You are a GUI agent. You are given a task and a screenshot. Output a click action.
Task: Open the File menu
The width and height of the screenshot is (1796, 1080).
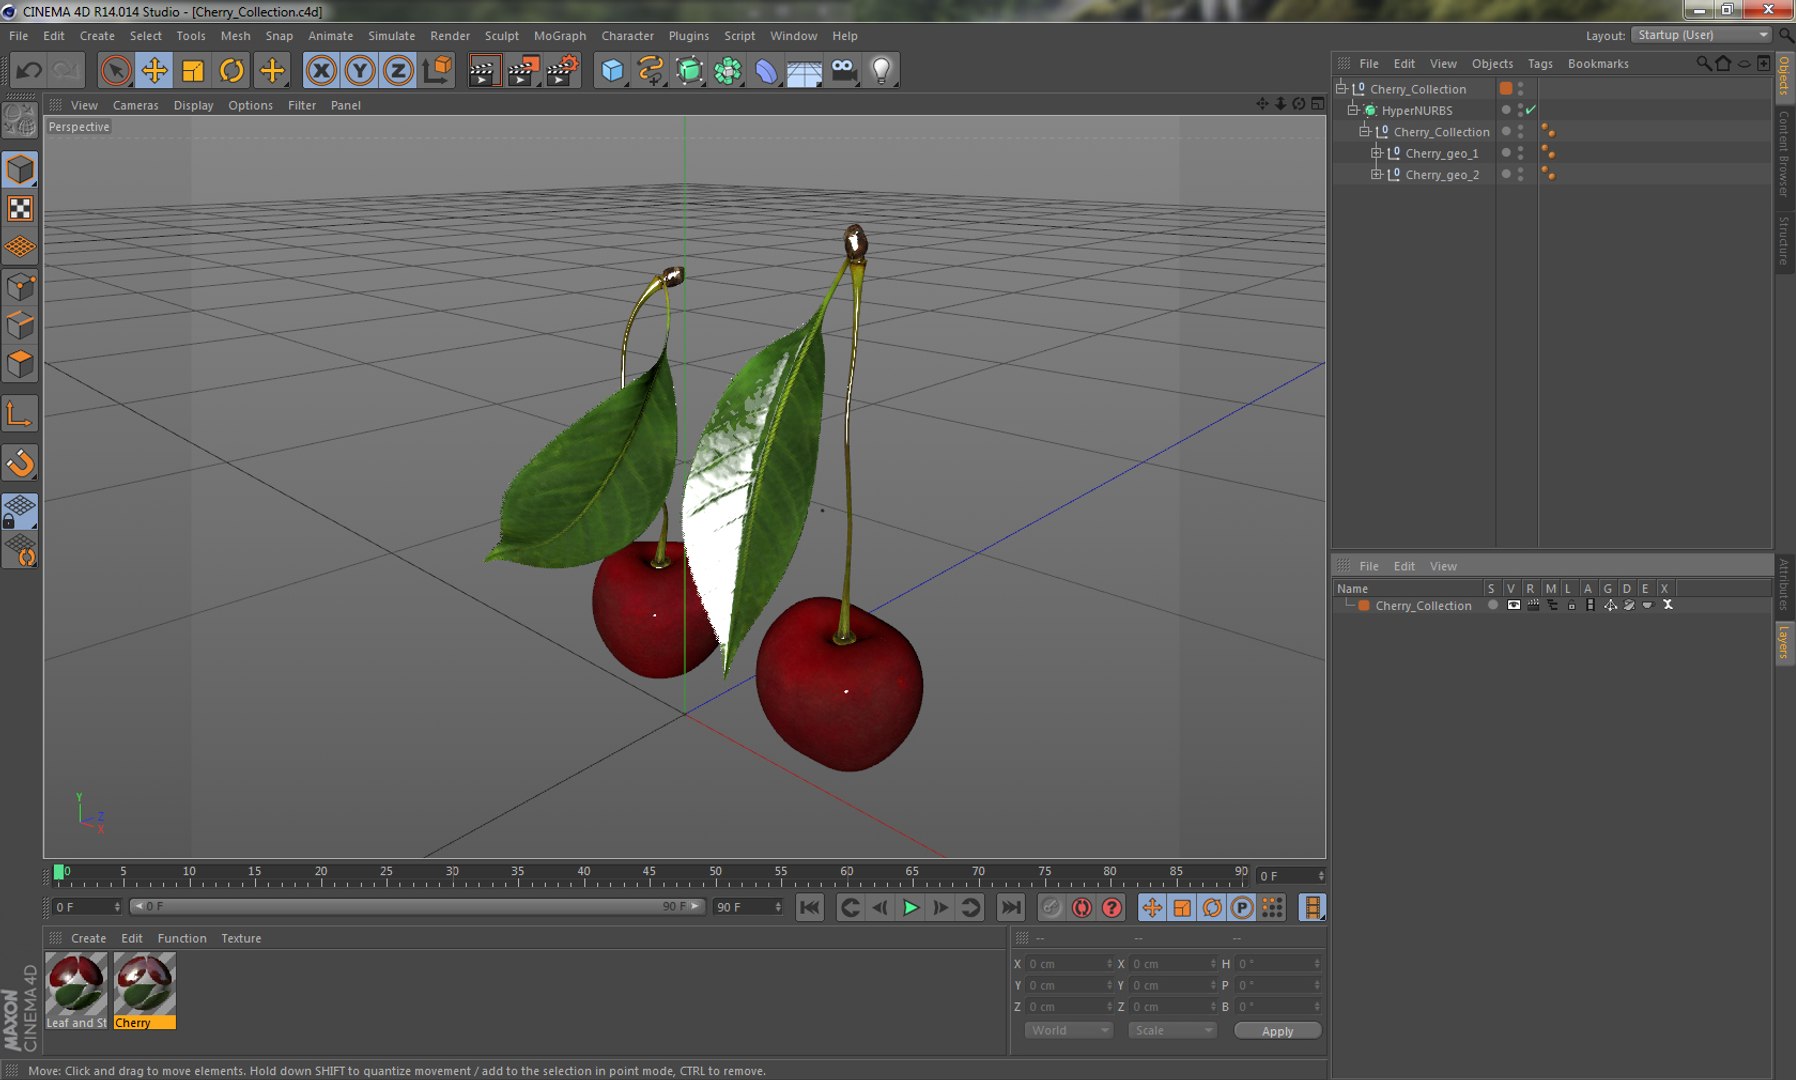pos(18,35)
